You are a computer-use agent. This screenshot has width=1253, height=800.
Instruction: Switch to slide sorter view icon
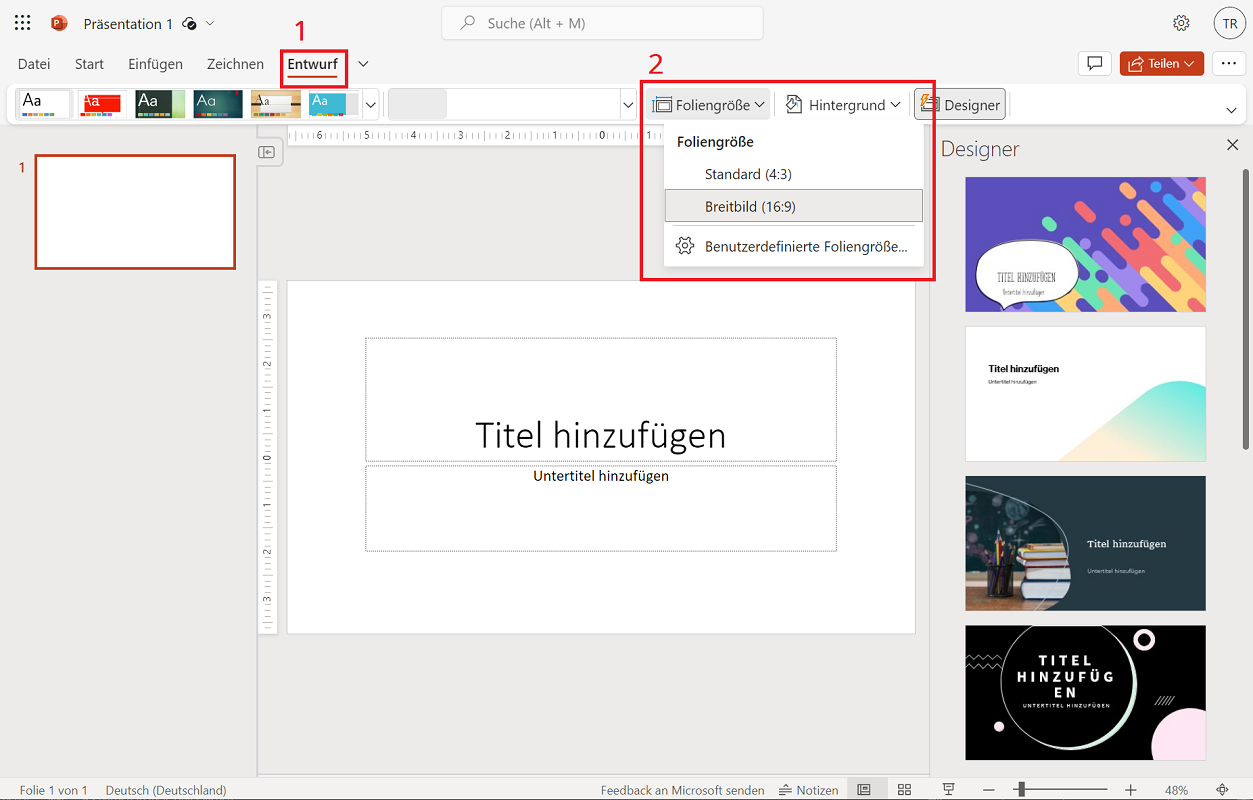click(904, 790)
